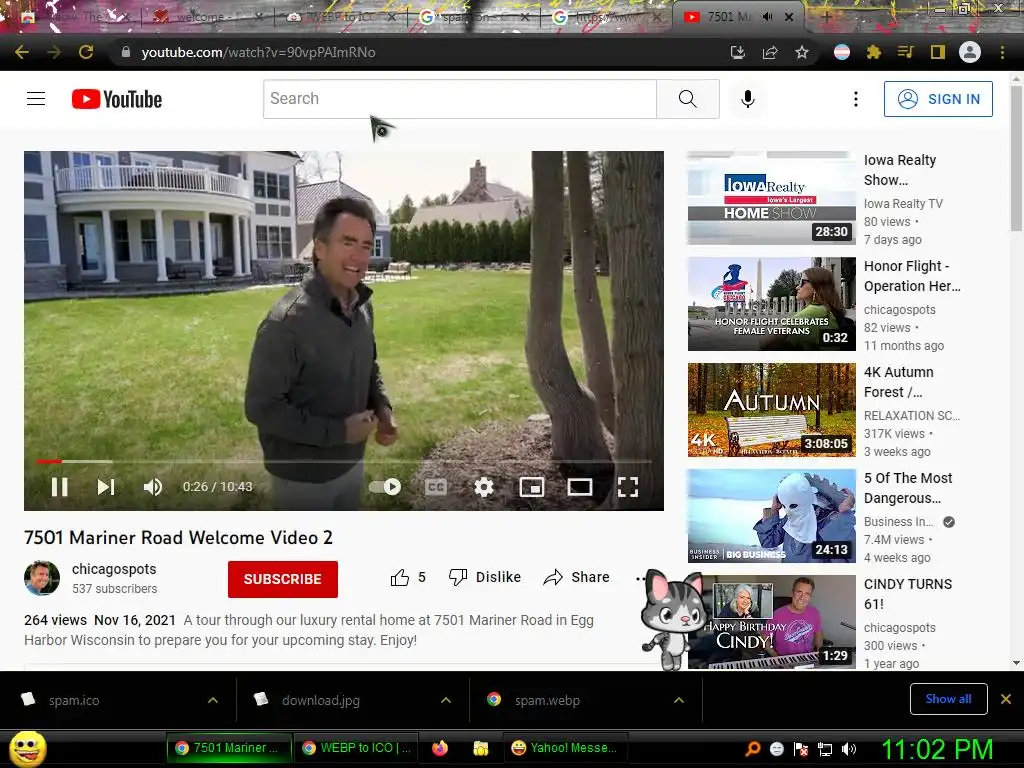
Task: Click the 11:02 PM taskbar clock
Action: coord(937,749)
